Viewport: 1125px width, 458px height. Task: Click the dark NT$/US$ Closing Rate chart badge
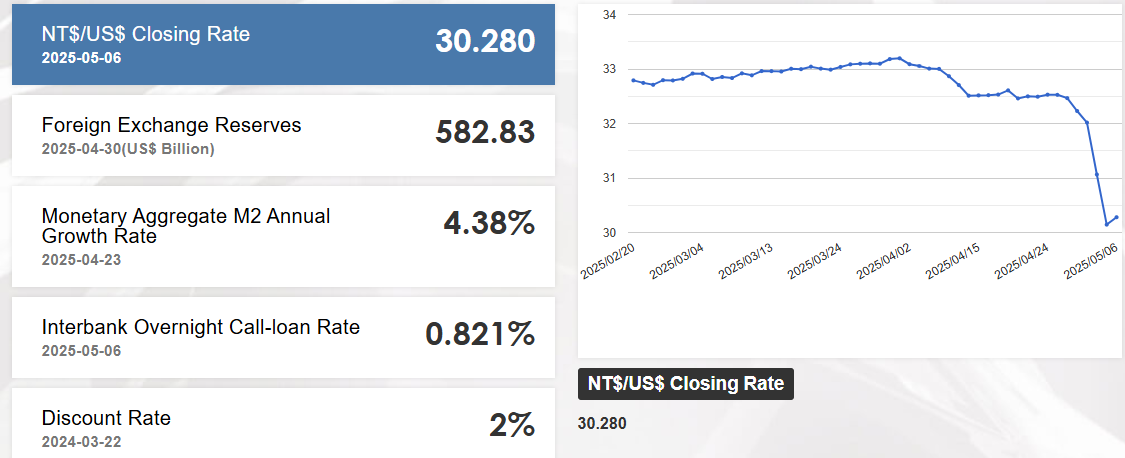pos(685,384)
